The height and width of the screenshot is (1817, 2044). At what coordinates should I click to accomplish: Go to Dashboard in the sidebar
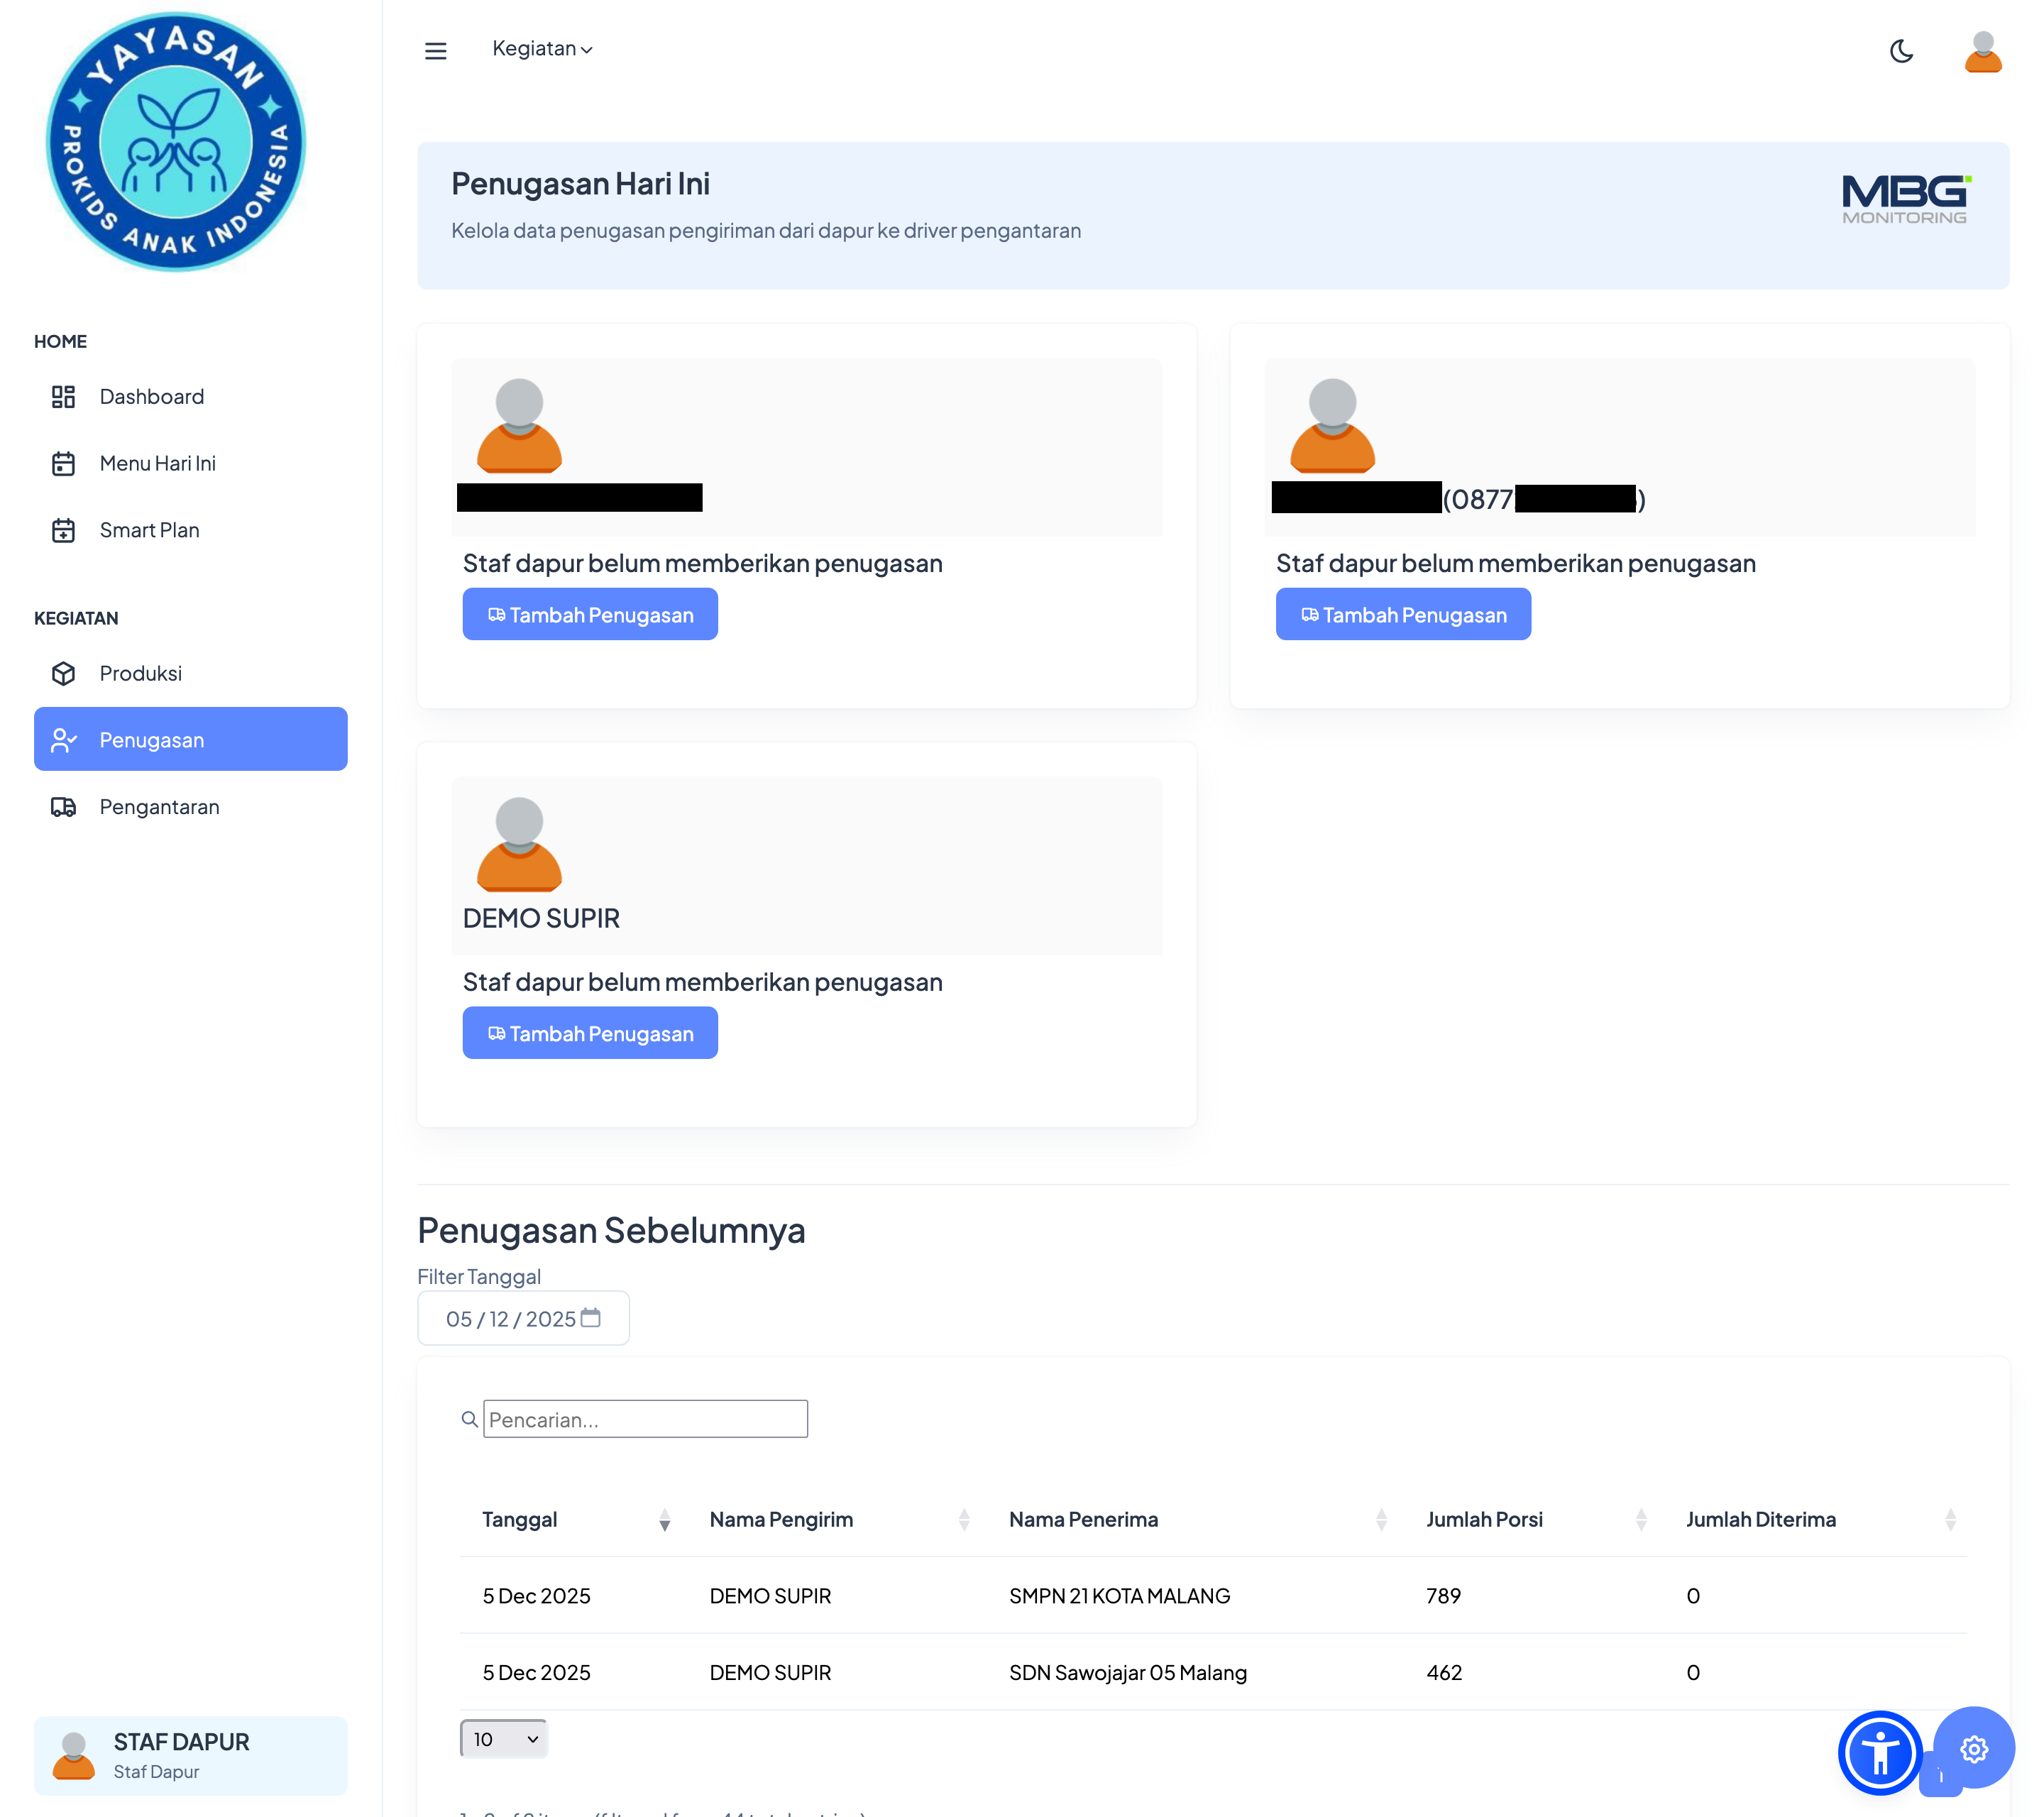tap(151, 397)
